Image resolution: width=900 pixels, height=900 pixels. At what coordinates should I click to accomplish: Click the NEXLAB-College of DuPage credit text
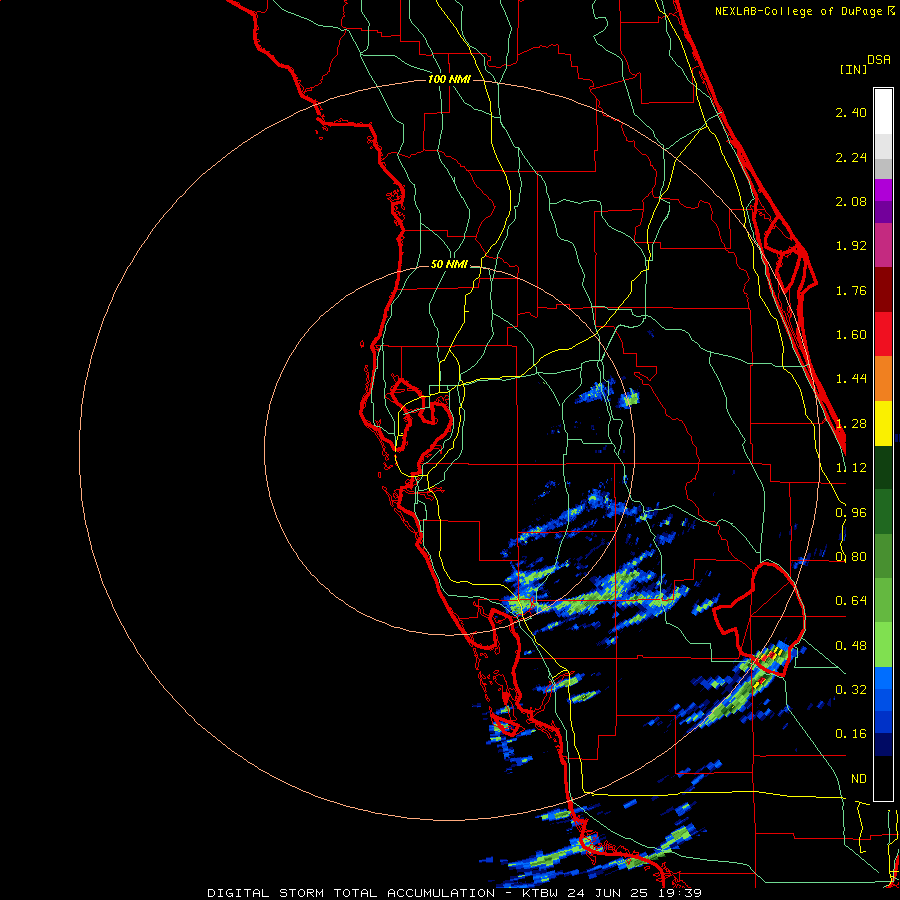click(805, 11)
